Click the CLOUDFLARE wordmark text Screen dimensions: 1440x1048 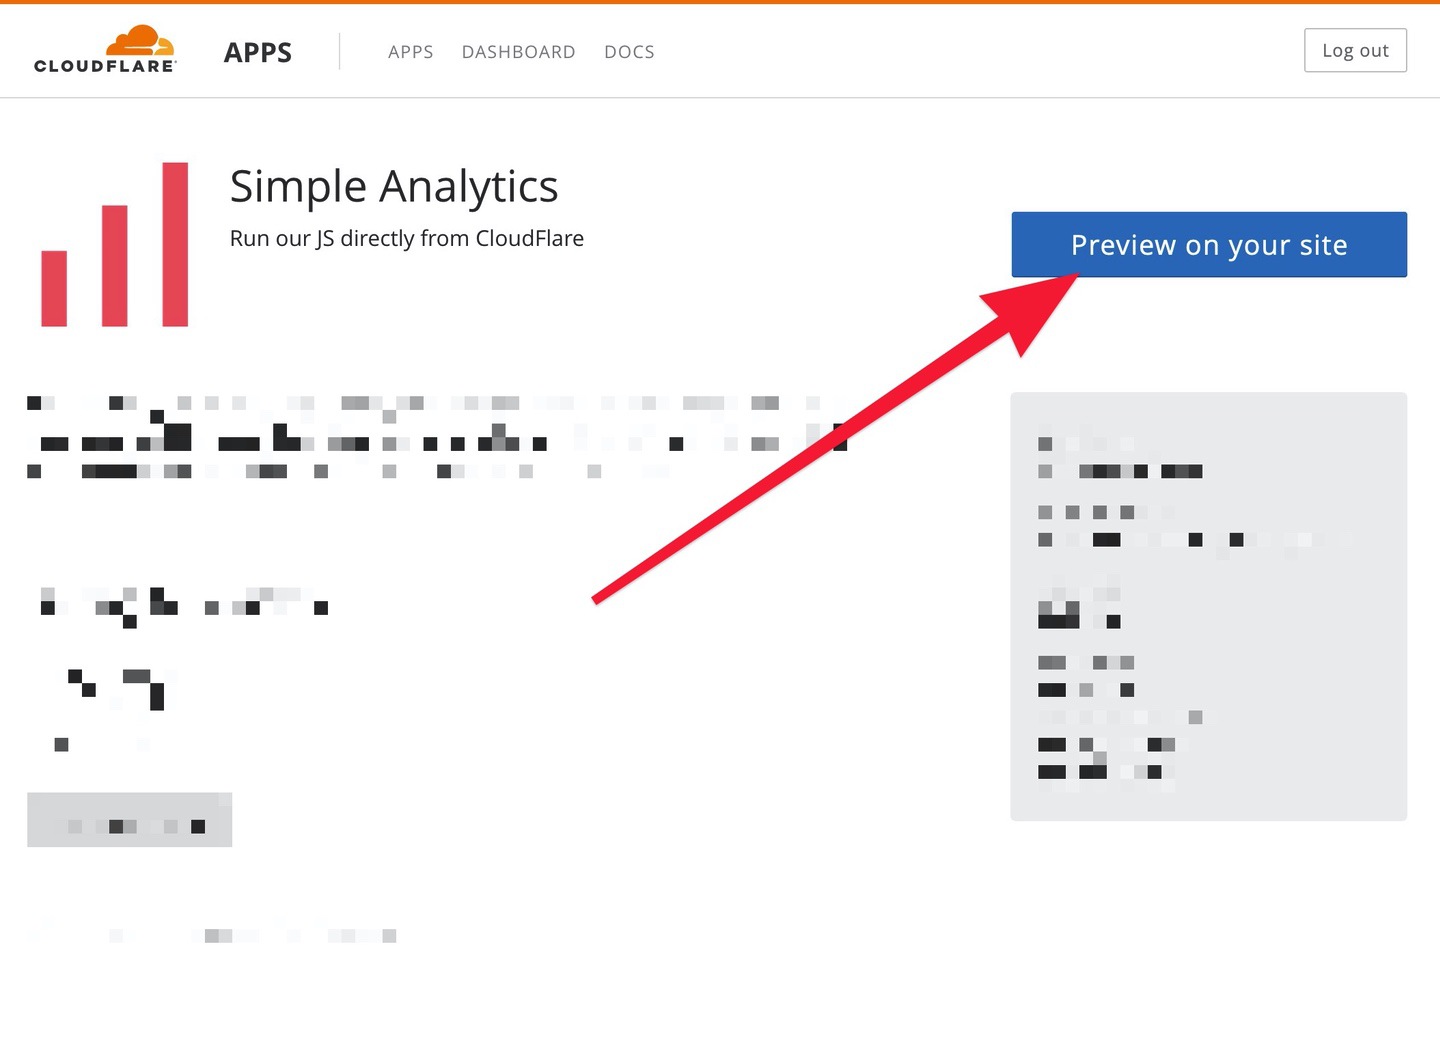105,66
